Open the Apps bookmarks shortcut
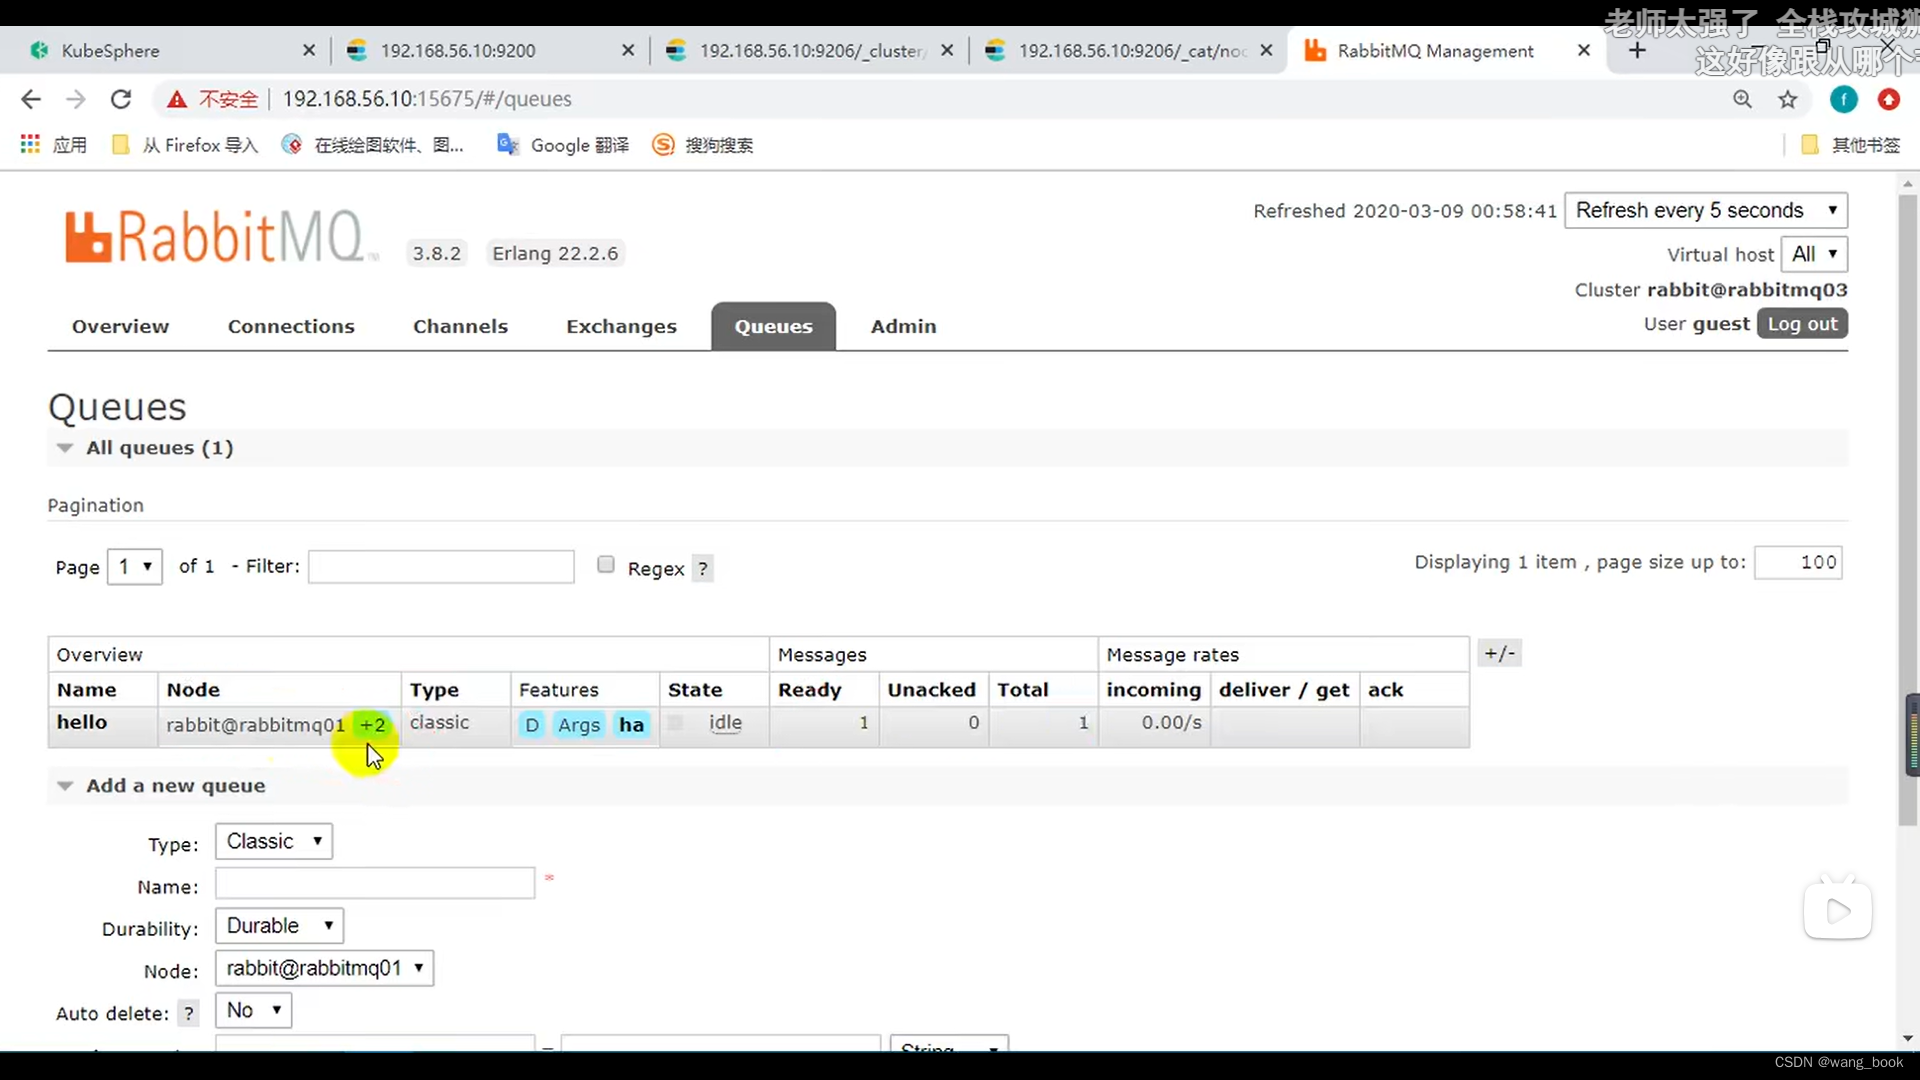The width and height of the screenshot is (1920, 1080). pos(54,145)
